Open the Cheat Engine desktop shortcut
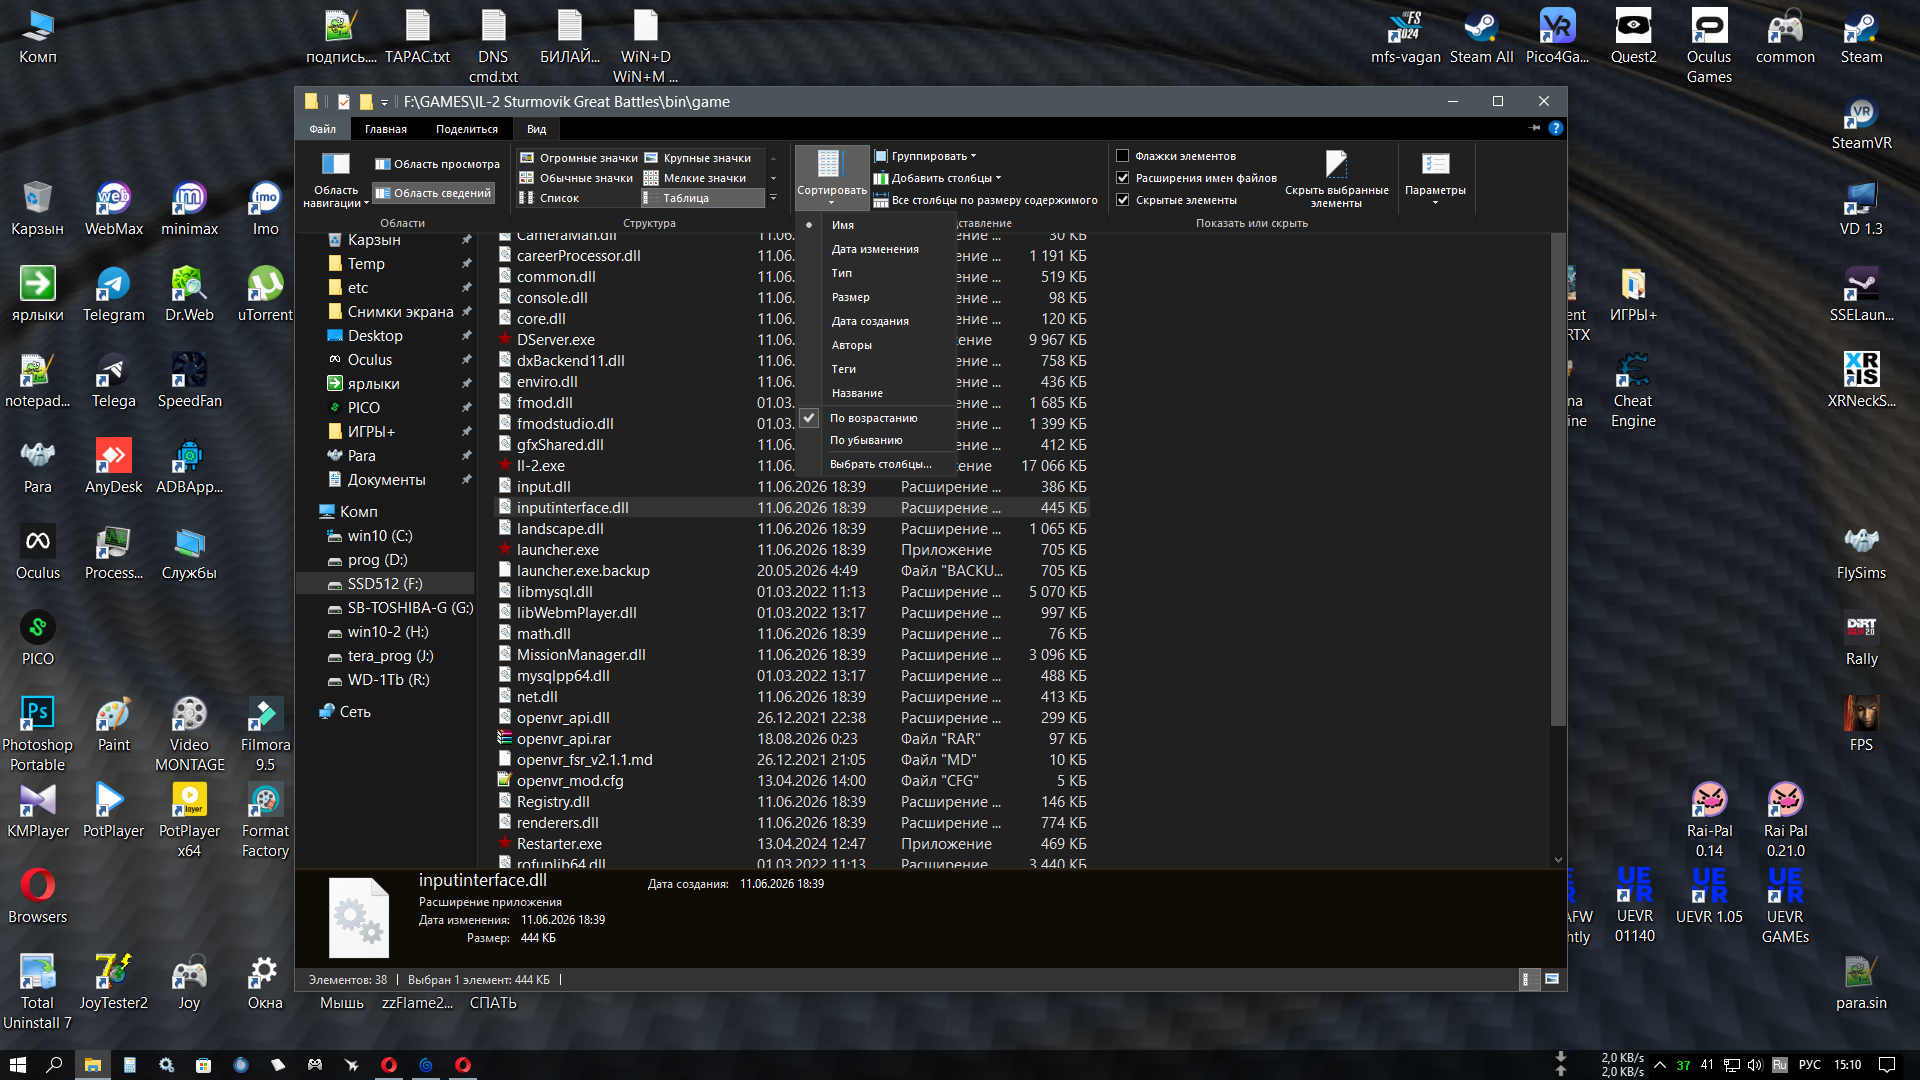The image size is (1920, 1080). coord(1633,391)
